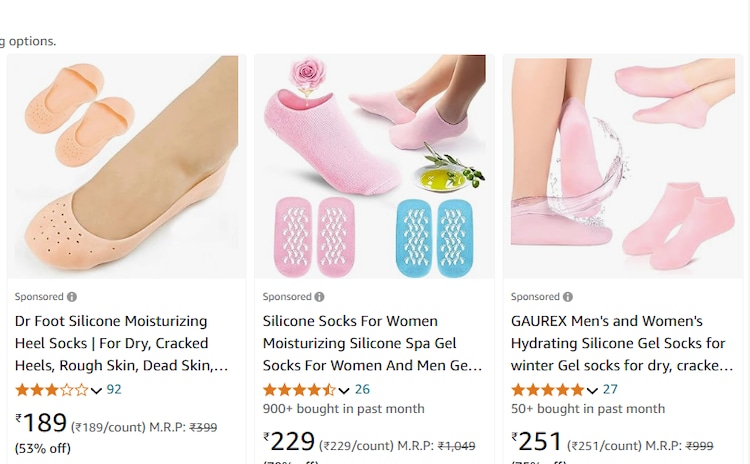750x464 pixels.
Task: Click the five-star rating of GAUREX gel socks
Action: [x=547, y=390]
